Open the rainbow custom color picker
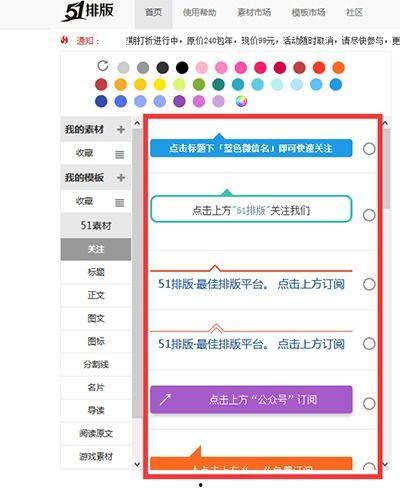Viewport: 400px width, 491px height. tap(241, 101)
